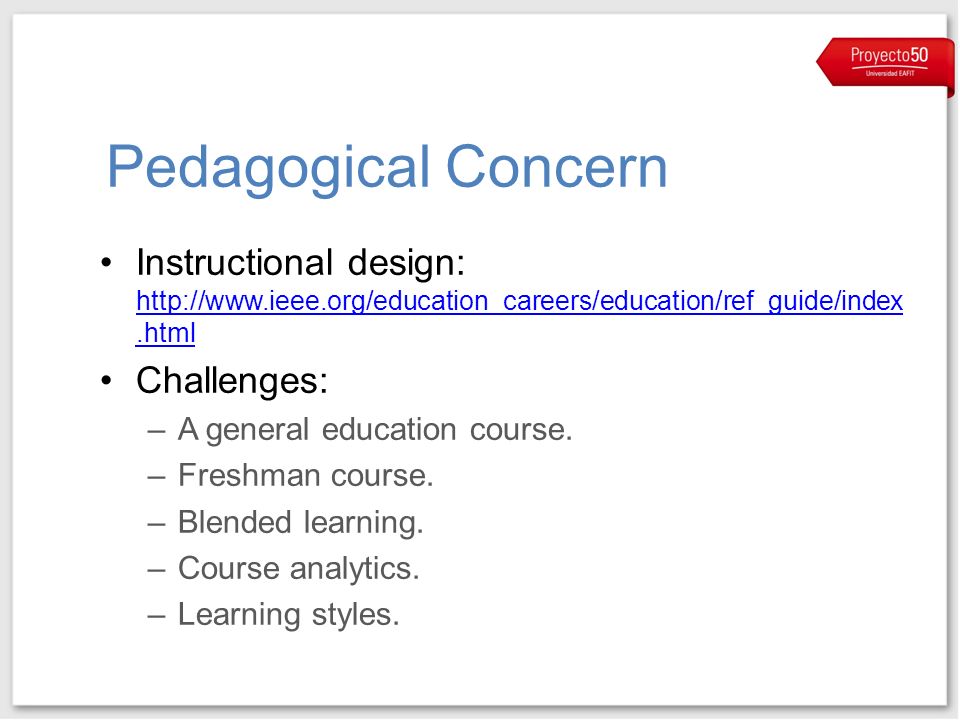
Task: Click the dash before 'Learning styles.'
Action: tap(157, 615)
